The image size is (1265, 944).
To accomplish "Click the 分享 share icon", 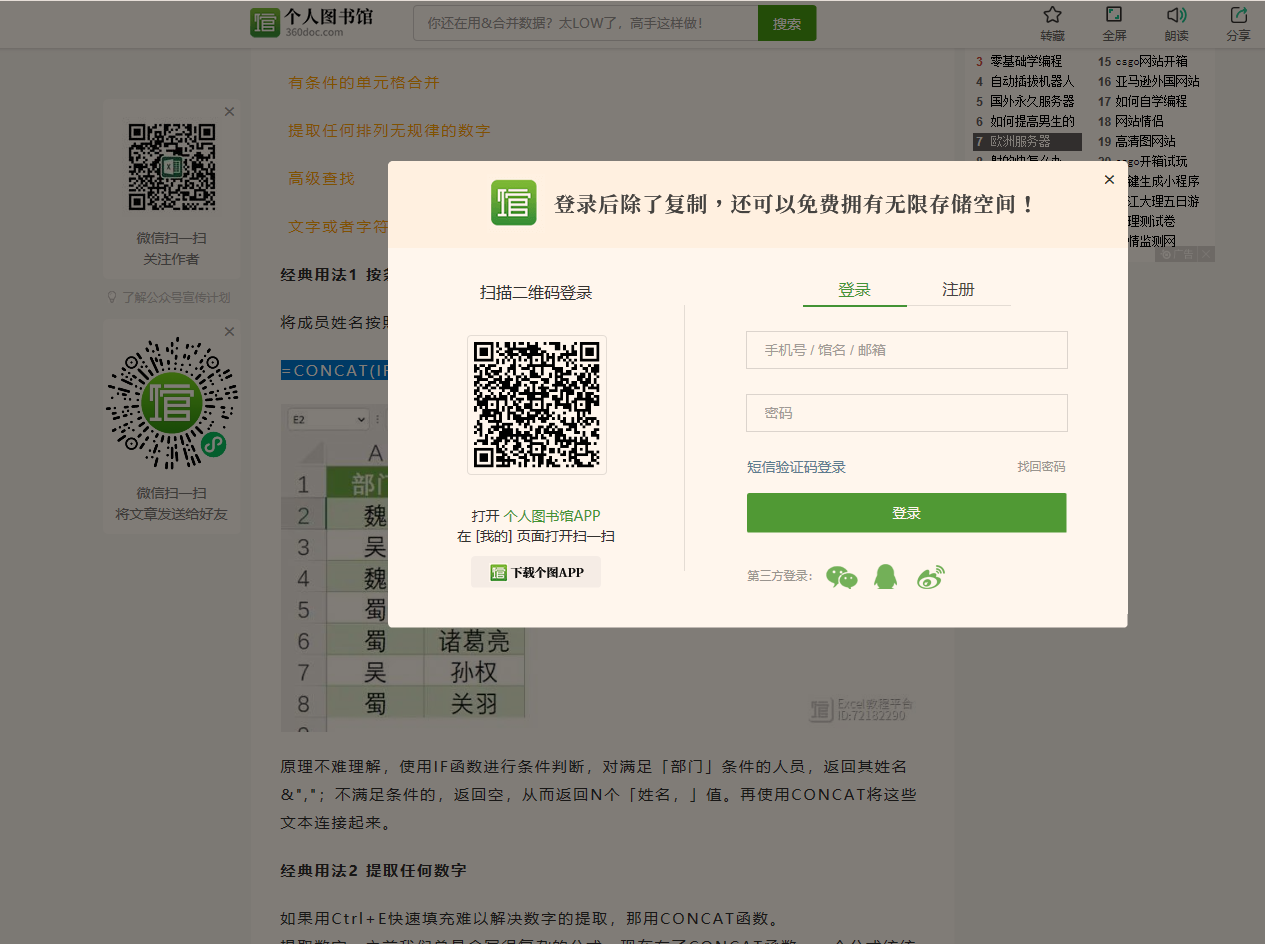I will point(1238,15).
